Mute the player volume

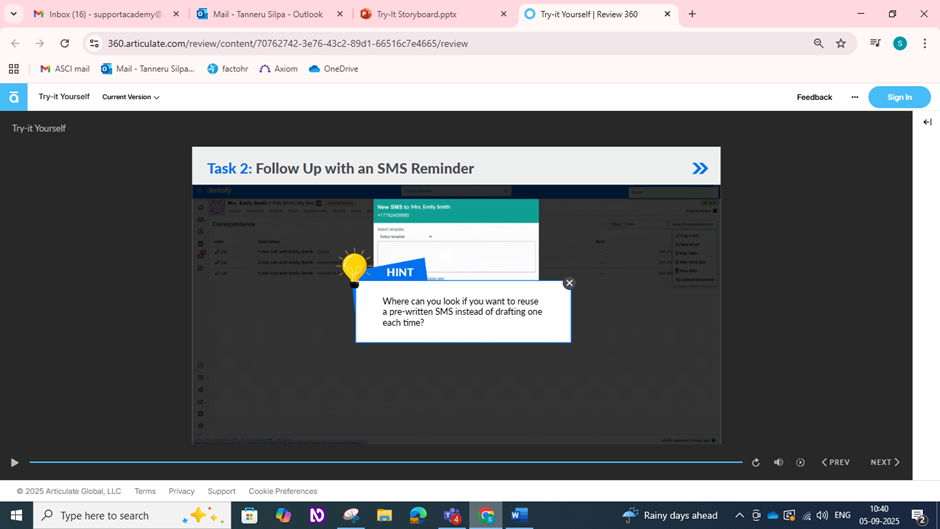(x=778, y=462)
